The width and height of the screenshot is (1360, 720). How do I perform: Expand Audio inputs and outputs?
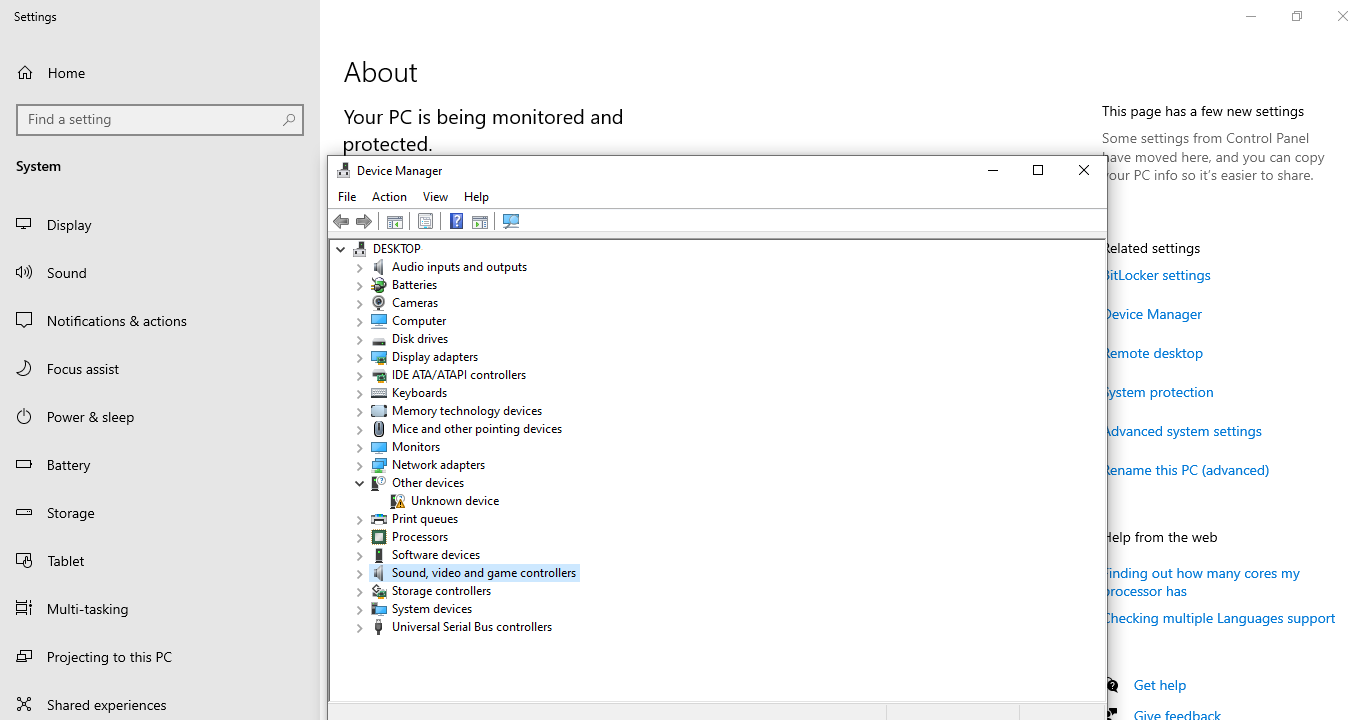point(360,267)
